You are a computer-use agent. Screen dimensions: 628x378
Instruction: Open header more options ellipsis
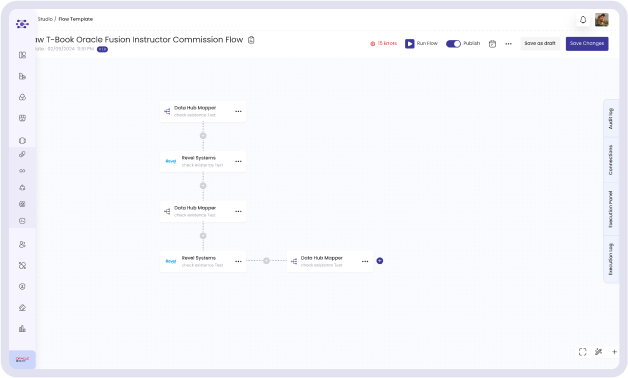pos(508,44)
